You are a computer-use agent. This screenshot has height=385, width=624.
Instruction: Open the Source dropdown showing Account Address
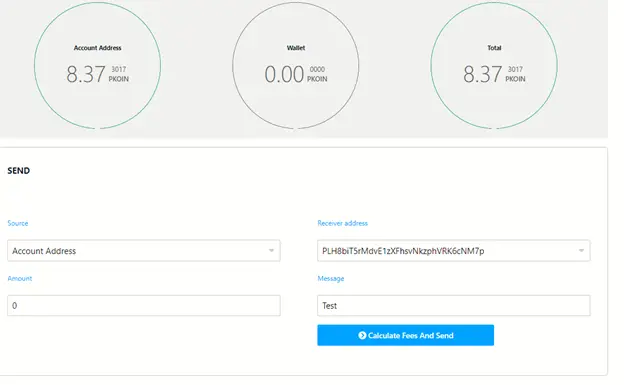[144, 251]
